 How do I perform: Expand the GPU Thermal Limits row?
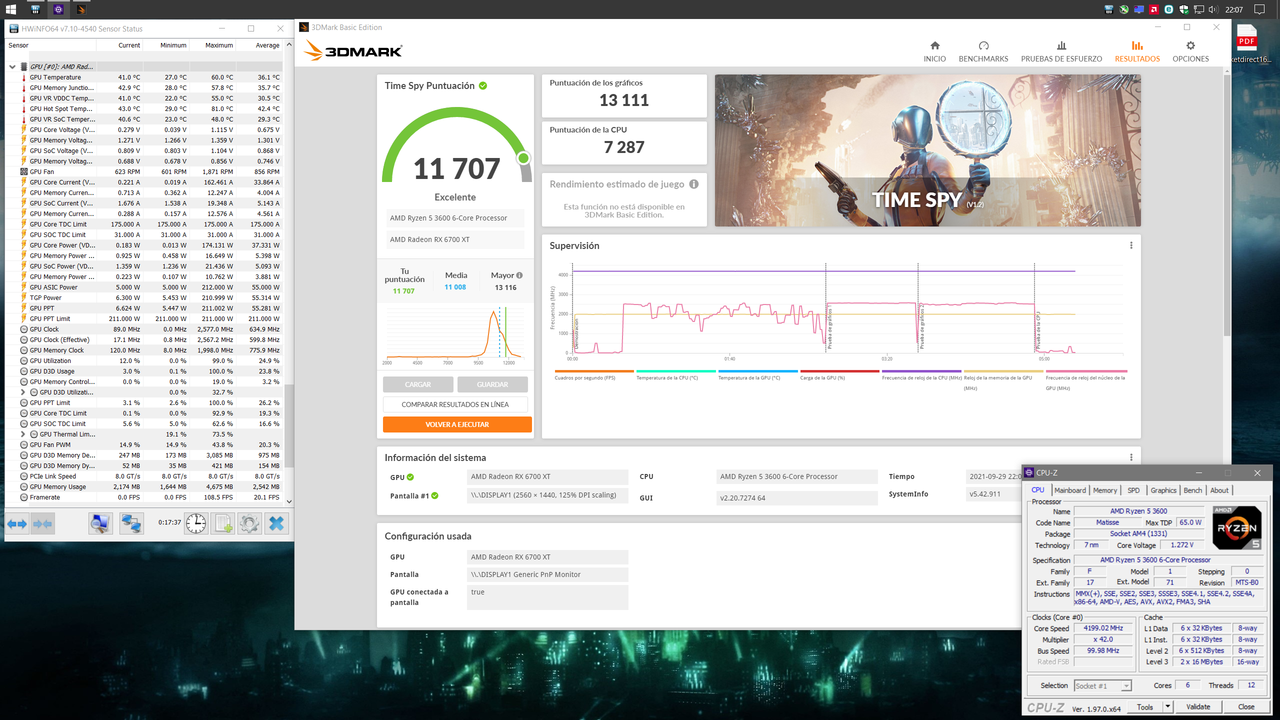[x=23, y=434]
